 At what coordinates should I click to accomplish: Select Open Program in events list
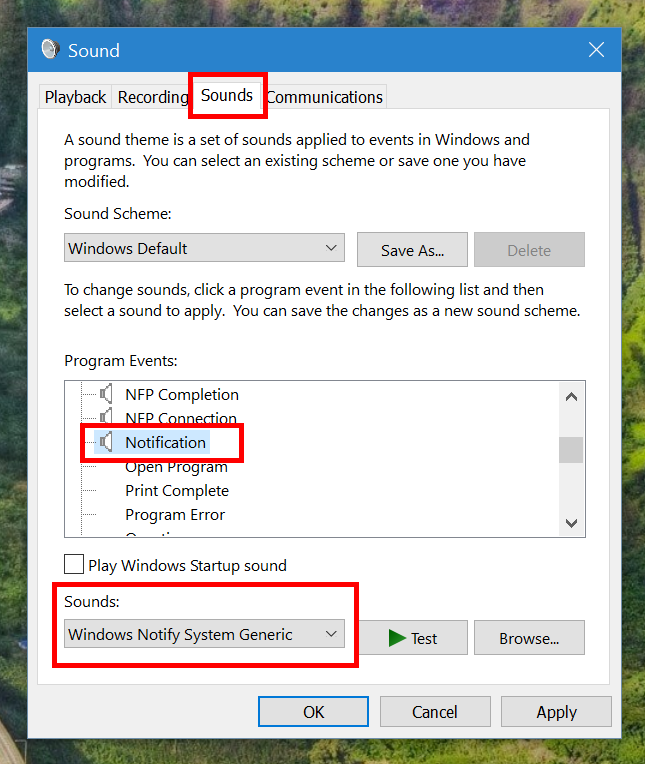pyautogui.click(x=176, y=467)
